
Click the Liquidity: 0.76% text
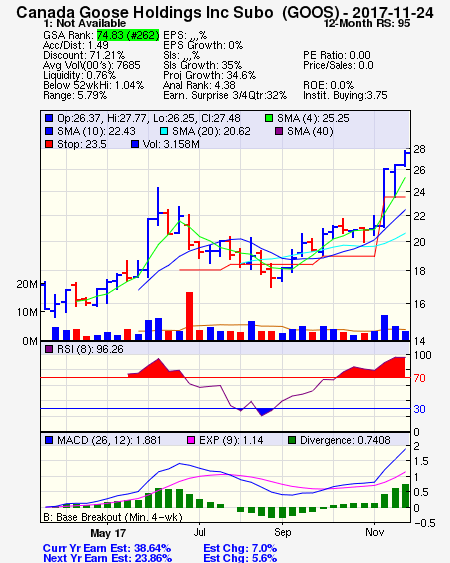(79, 75)
